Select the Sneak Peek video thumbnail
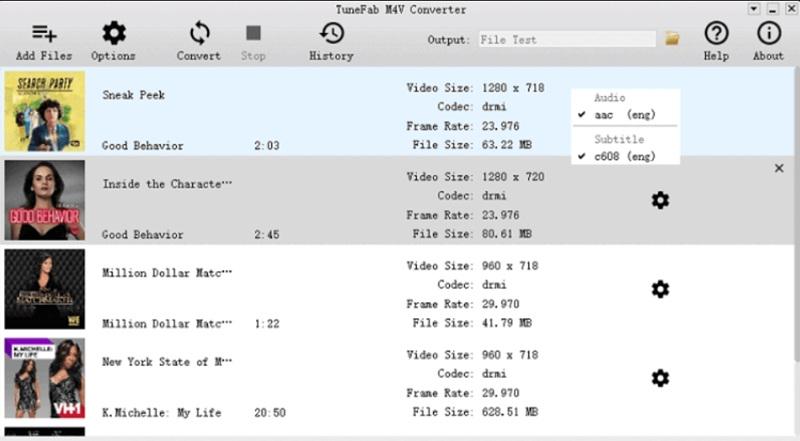The height and width of the screenshot is (441, 800). [x=44, y=112]
